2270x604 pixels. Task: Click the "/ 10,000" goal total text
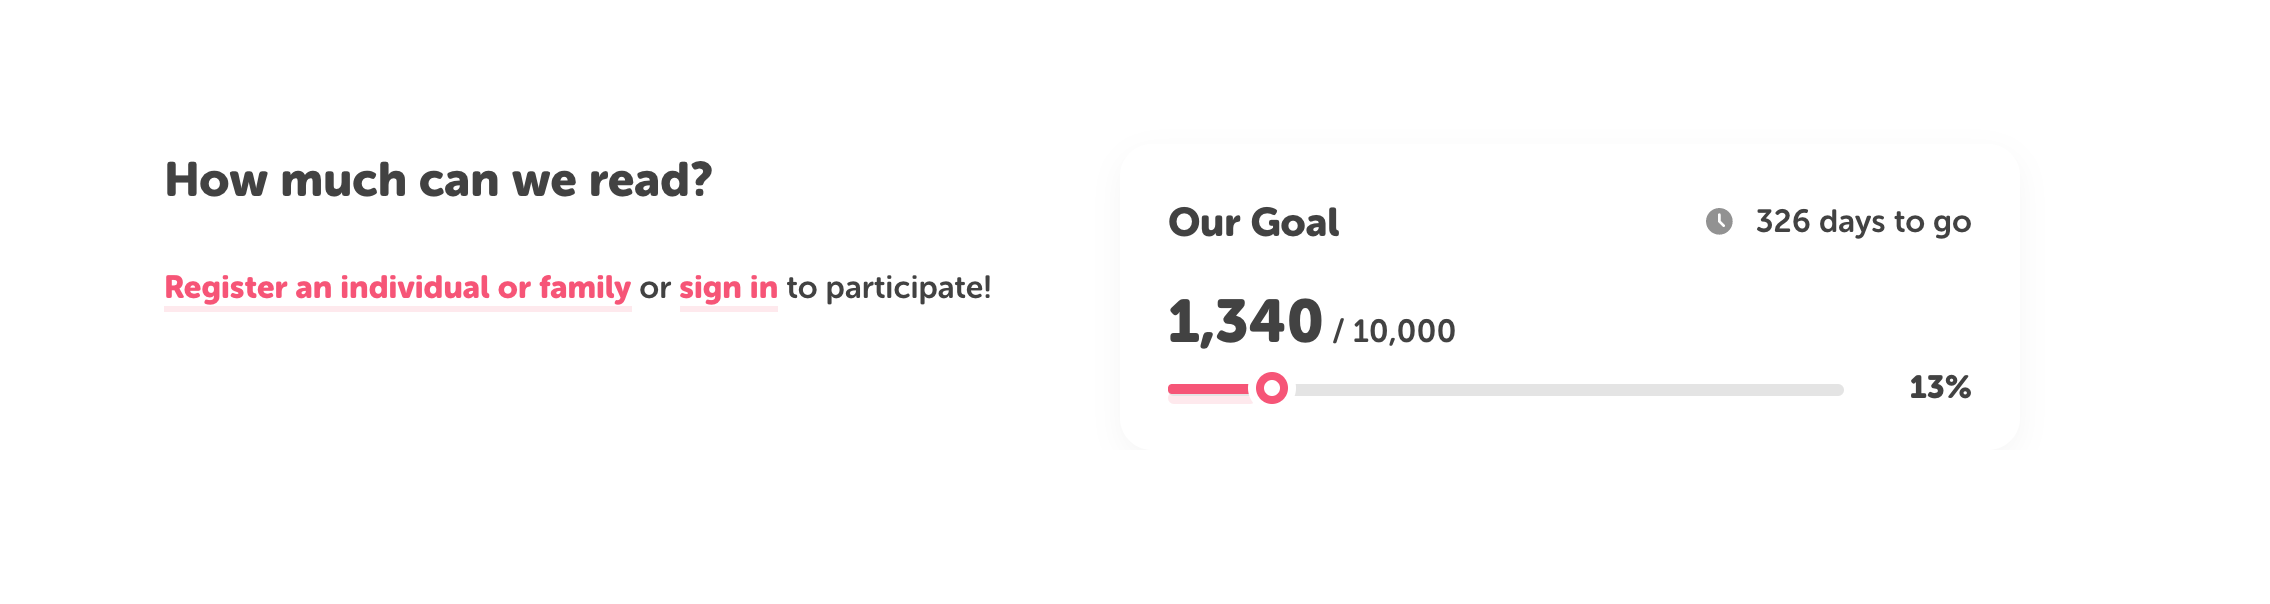tap(1394, 331)
